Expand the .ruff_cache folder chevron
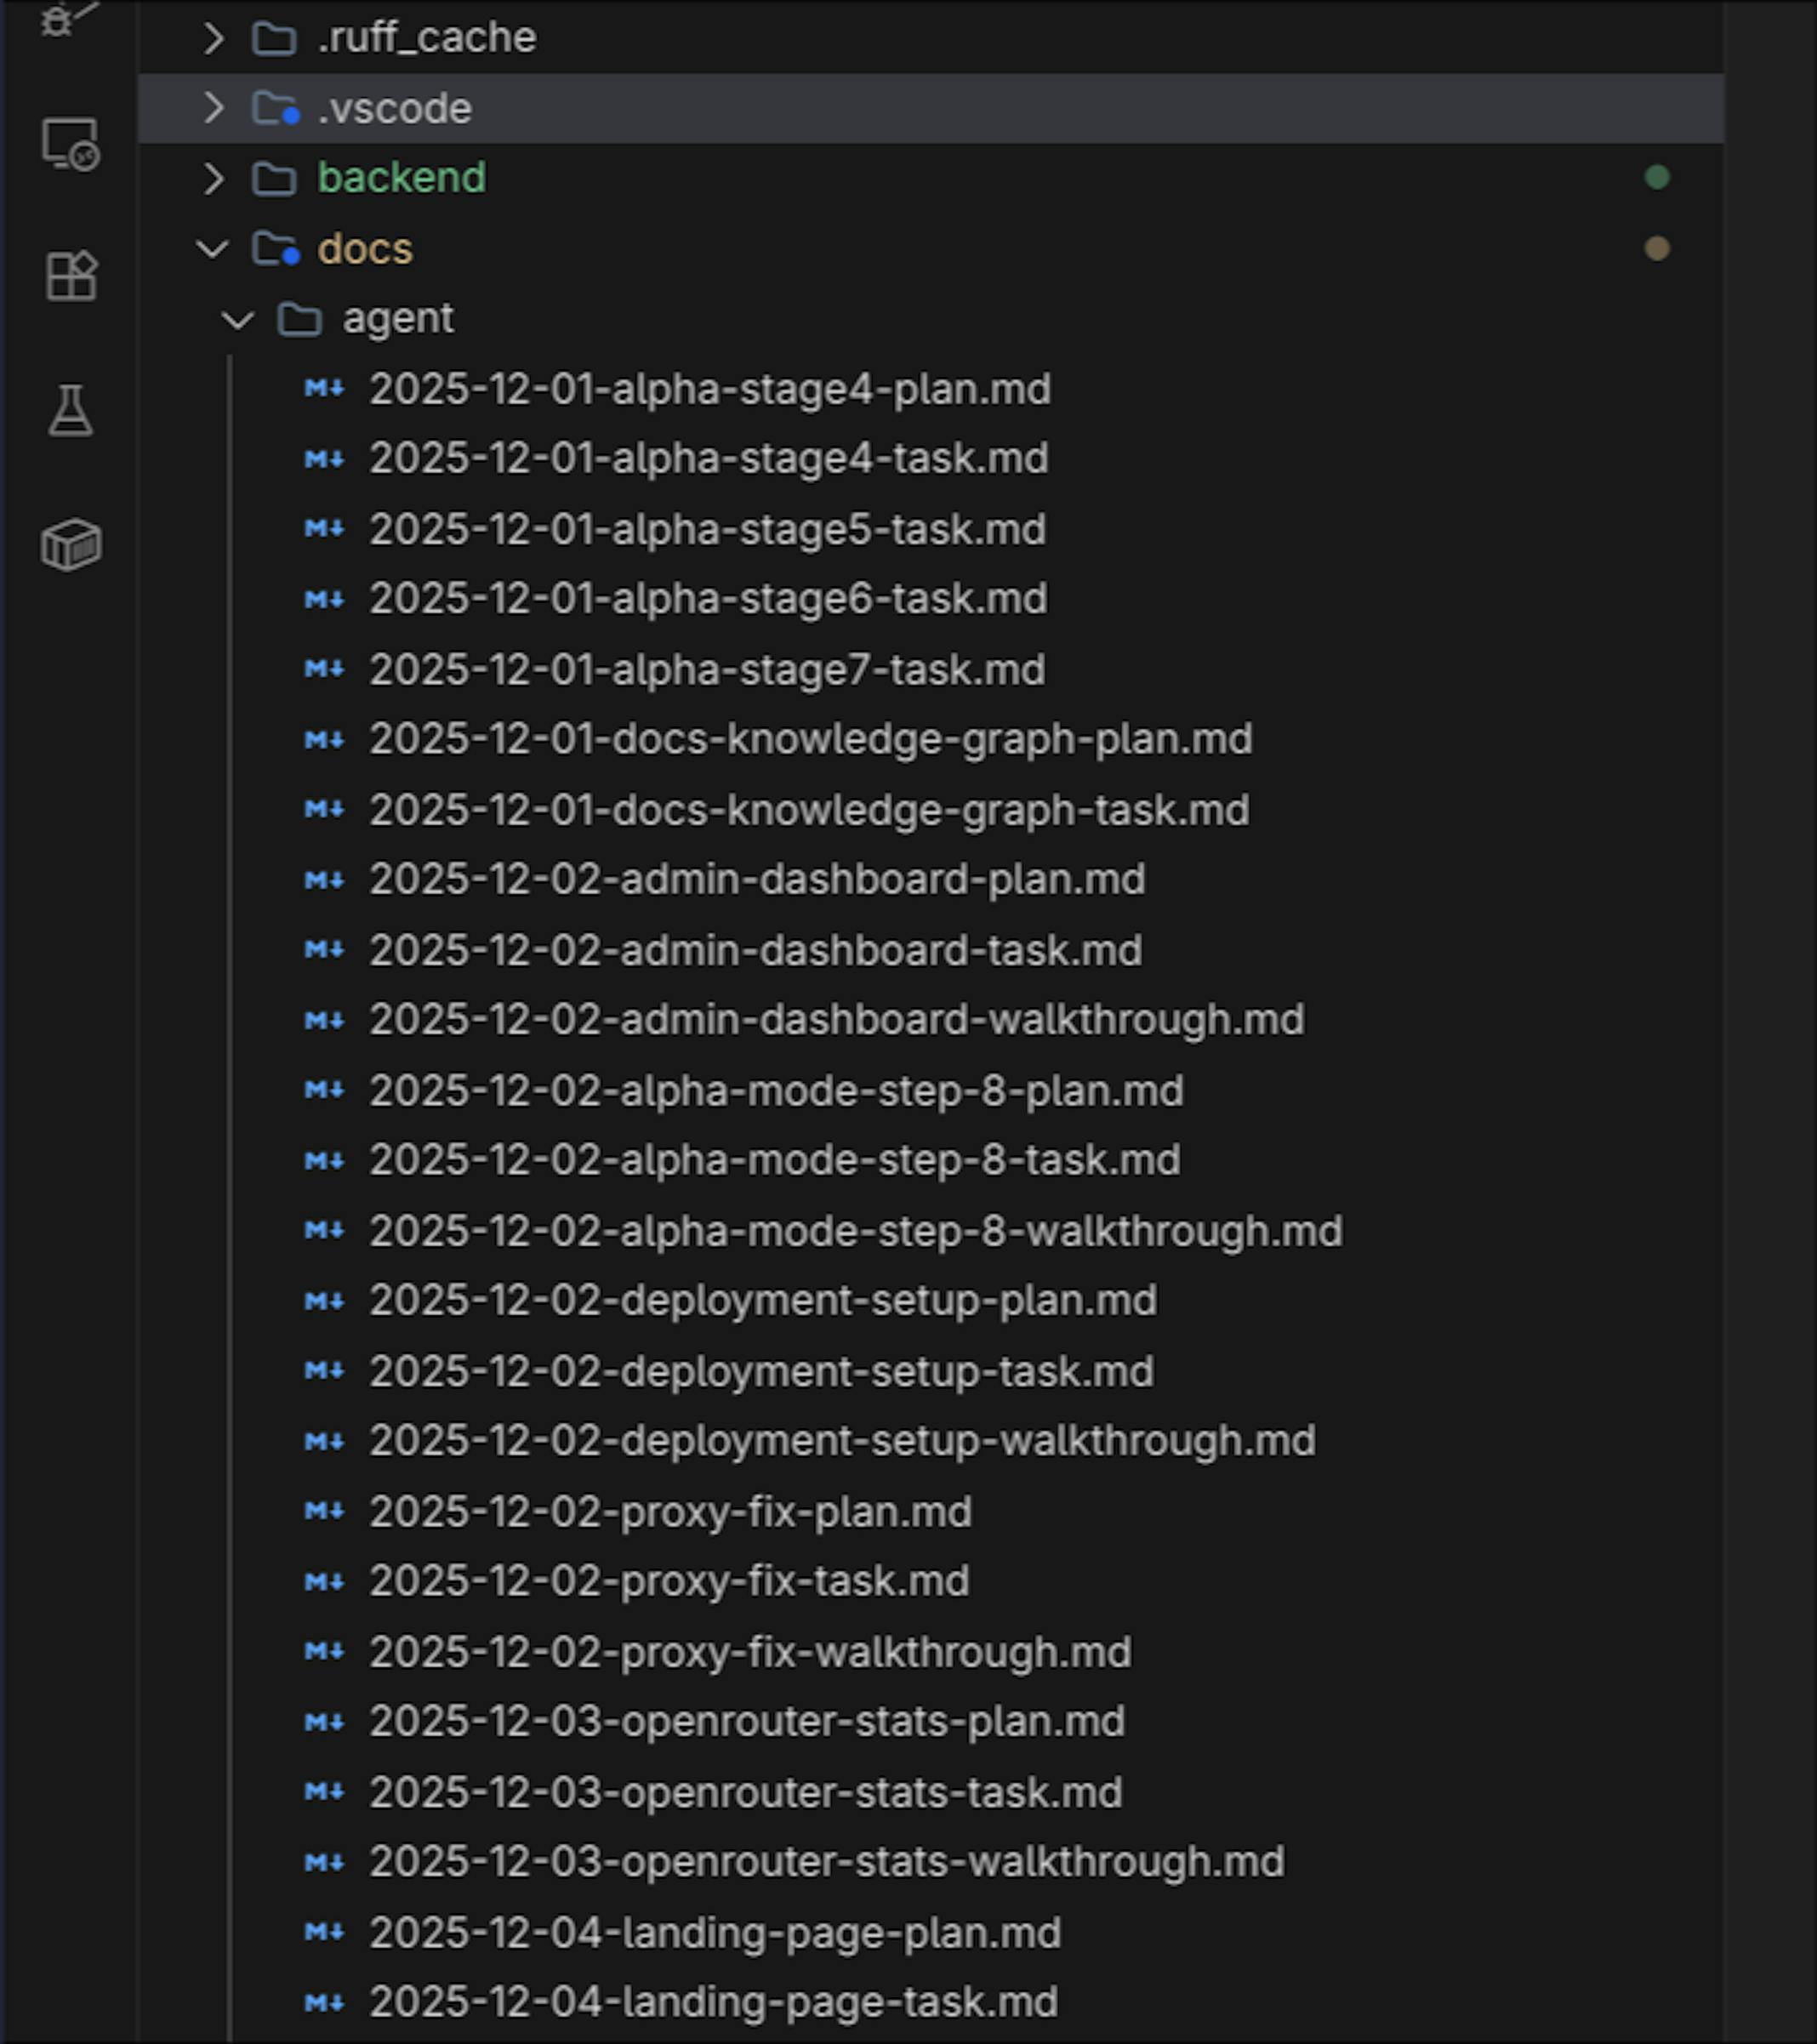The image size is (1817, 2044). (x=213, y=38)
